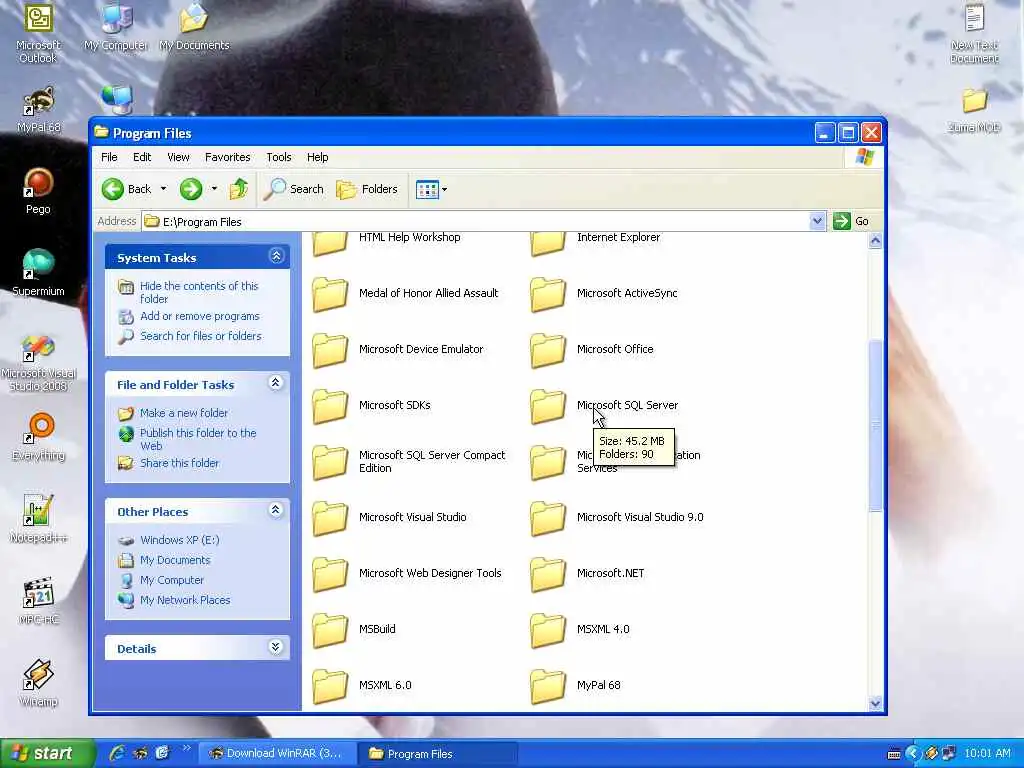Select New Text Document on desktop
The image size is (1024, 768).
tap(974, 34)
